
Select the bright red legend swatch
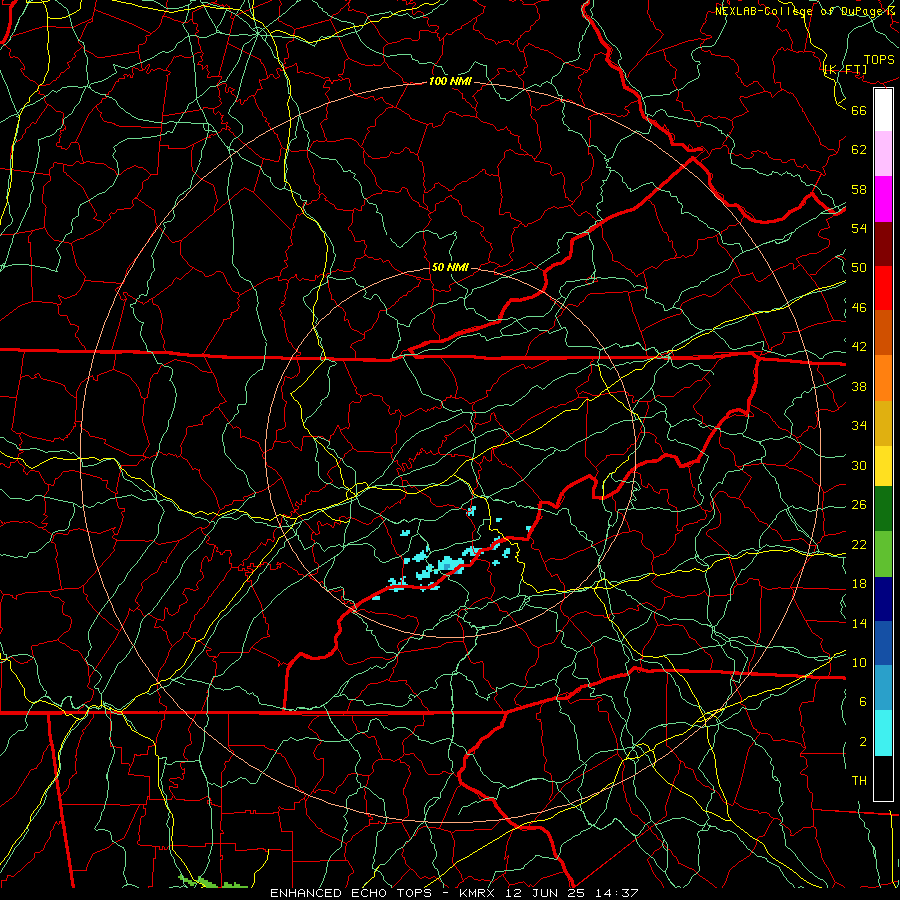click(883, 288)
